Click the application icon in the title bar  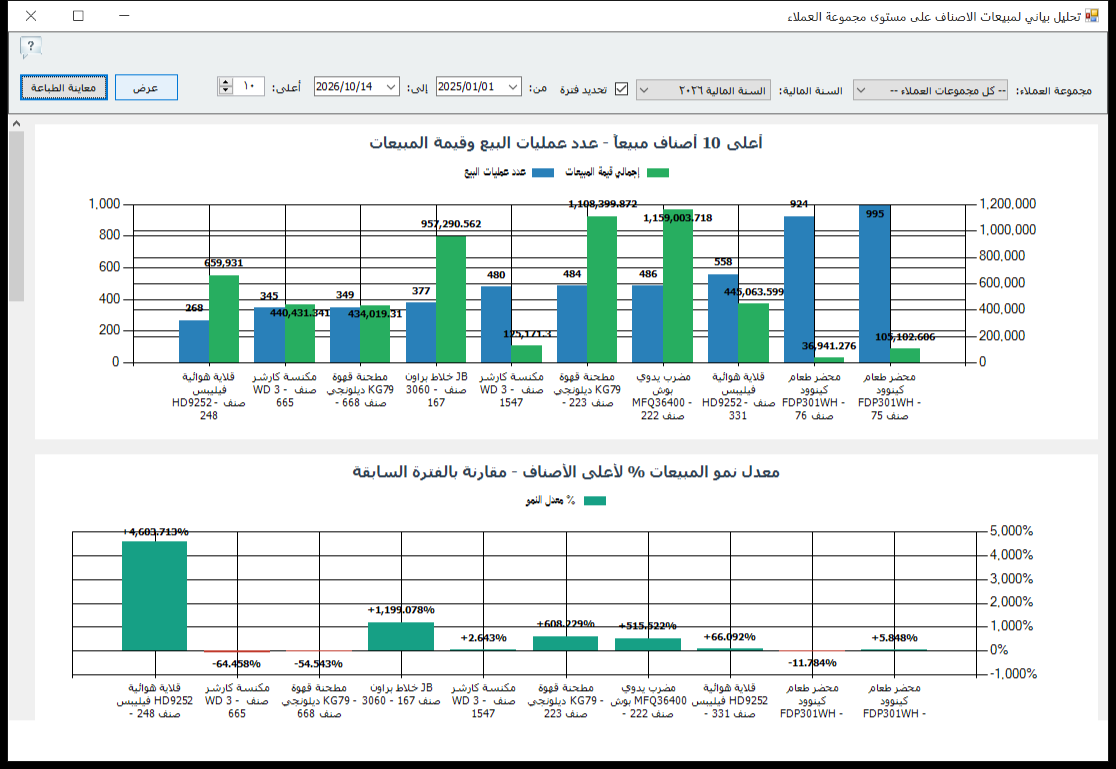pyautogui.click(x=1091, y=16)
